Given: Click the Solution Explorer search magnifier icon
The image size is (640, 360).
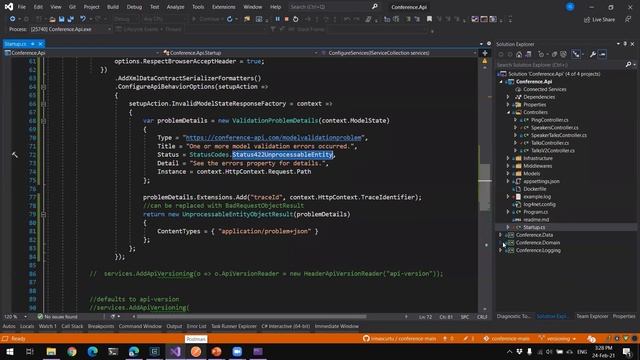Looking at the screenshot, I should pos(629,64).
